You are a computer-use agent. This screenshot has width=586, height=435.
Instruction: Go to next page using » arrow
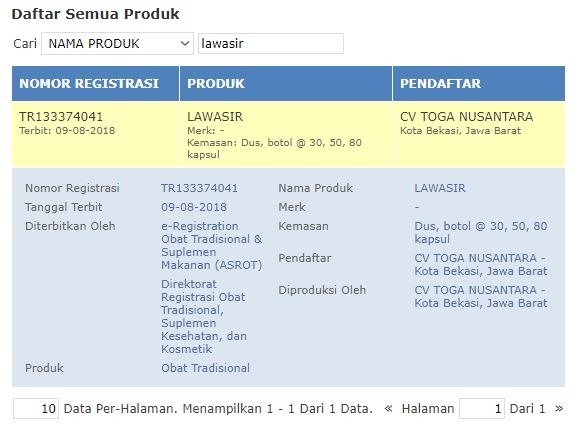point(559,408)
